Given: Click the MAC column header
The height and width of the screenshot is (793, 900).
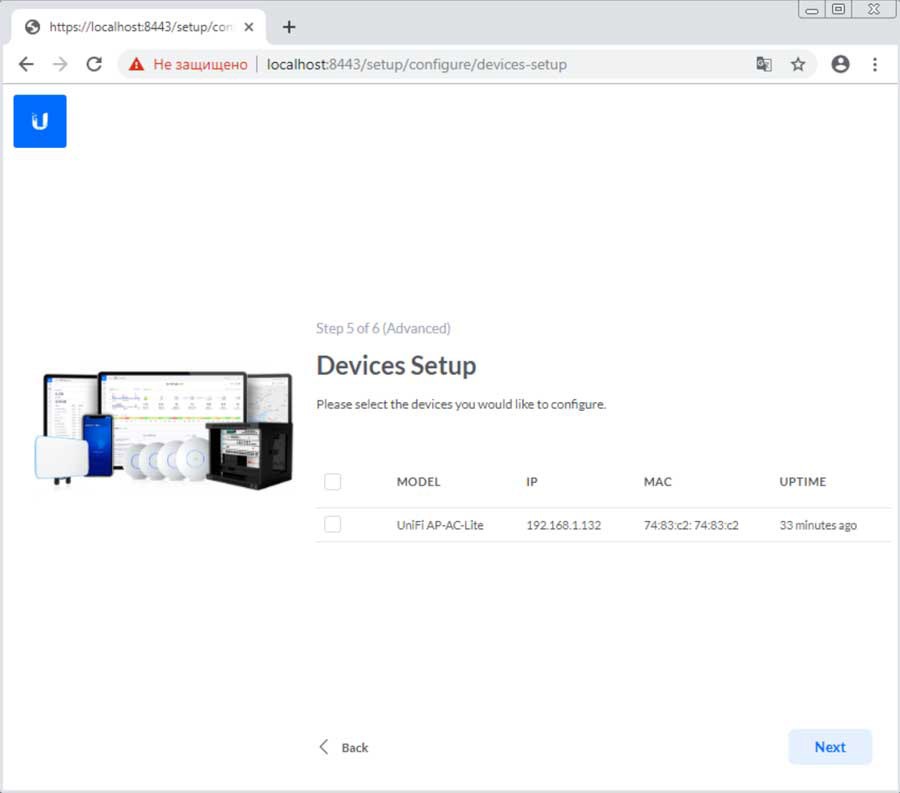Looking at the screenshot, I should pos(658,481).
